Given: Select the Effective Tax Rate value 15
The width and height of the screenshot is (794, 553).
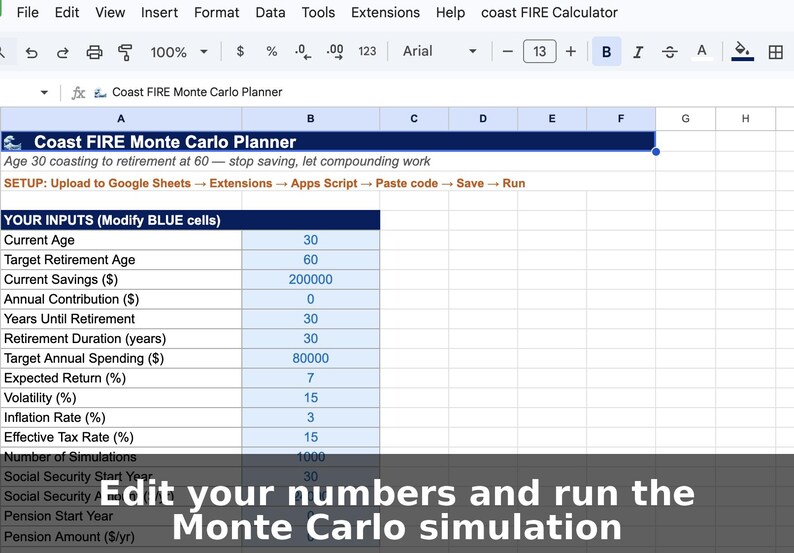Looking at the screenshot, I should (x=310, y=438).
